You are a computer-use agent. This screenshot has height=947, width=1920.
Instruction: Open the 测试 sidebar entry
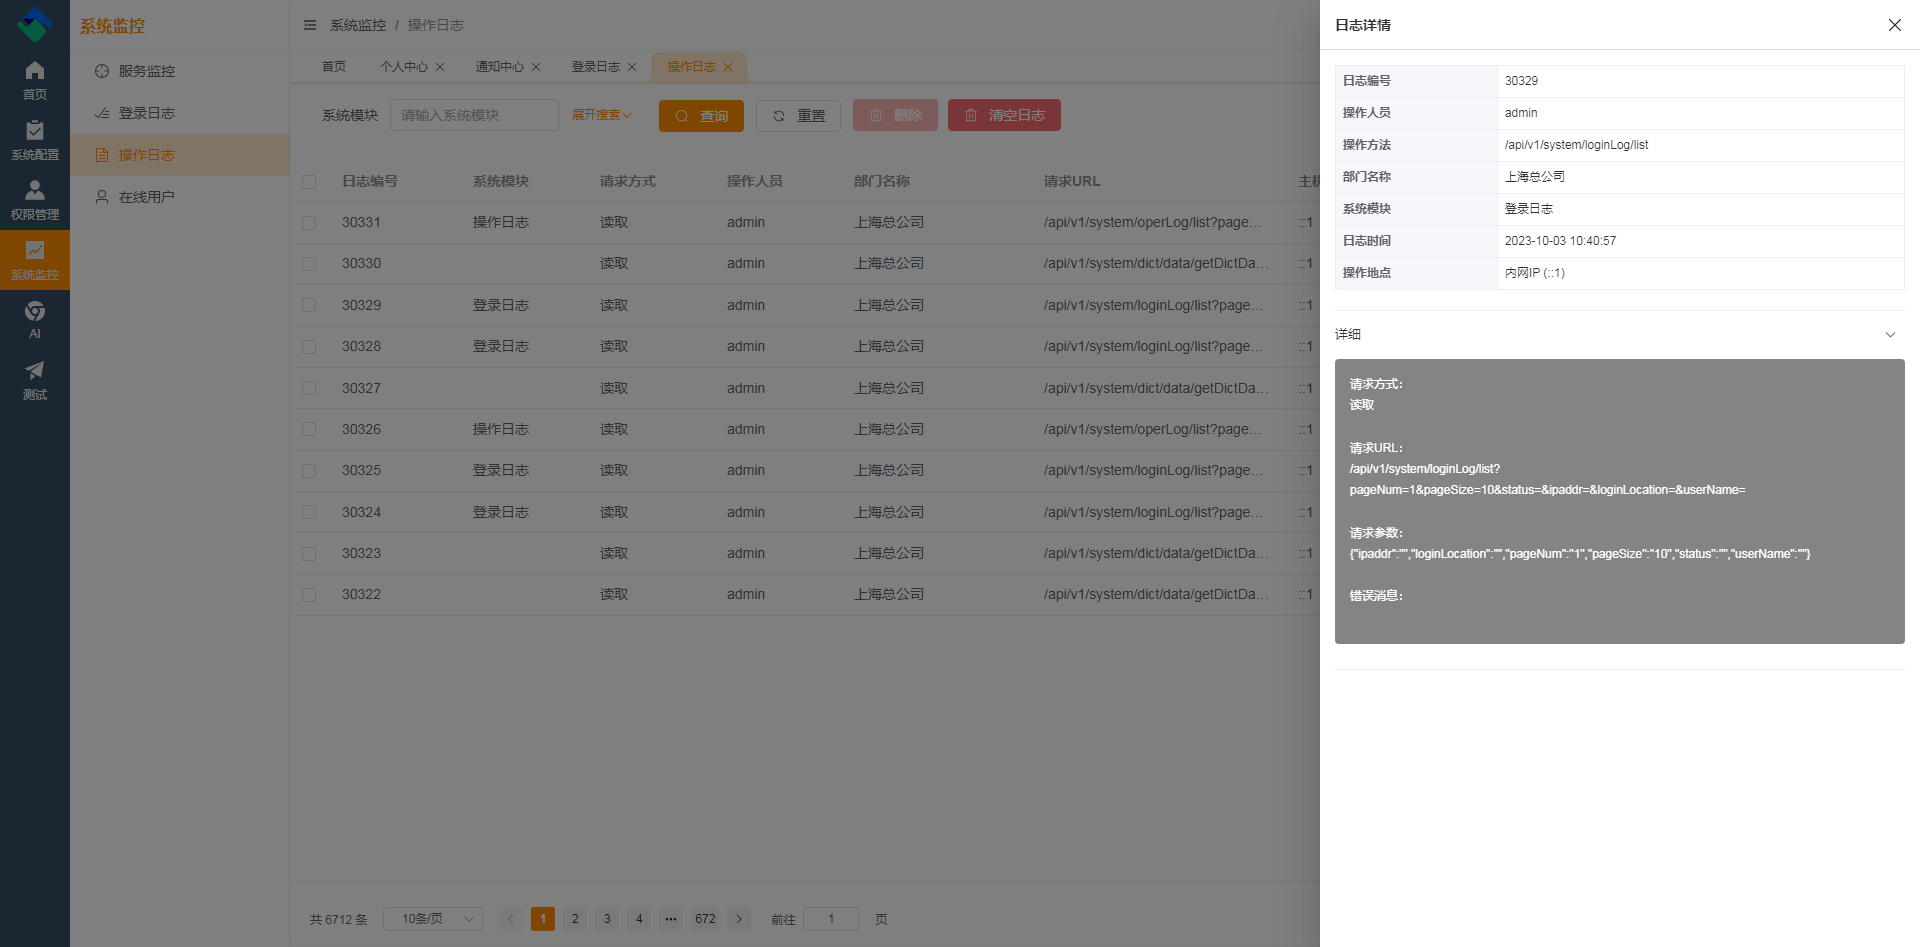tap(35, 380)
